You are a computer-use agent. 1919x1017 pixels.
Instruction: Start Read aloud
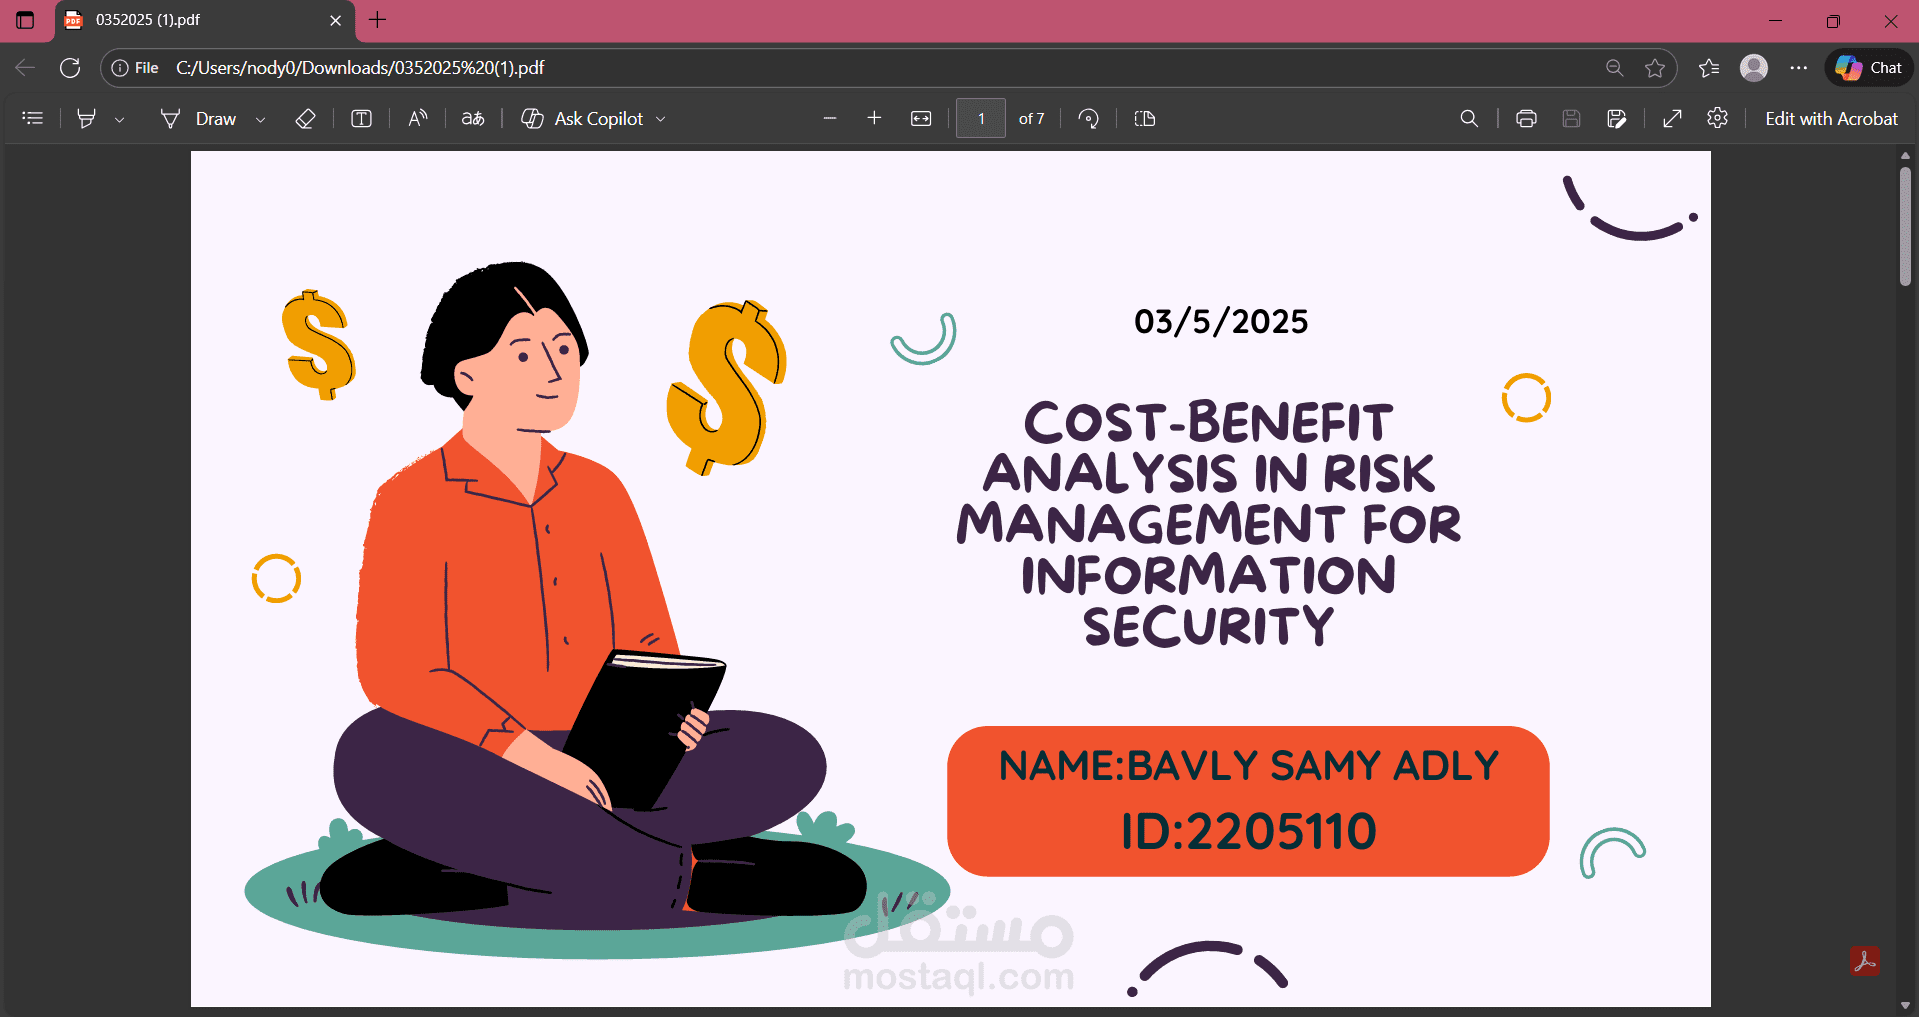pos(417,118)
